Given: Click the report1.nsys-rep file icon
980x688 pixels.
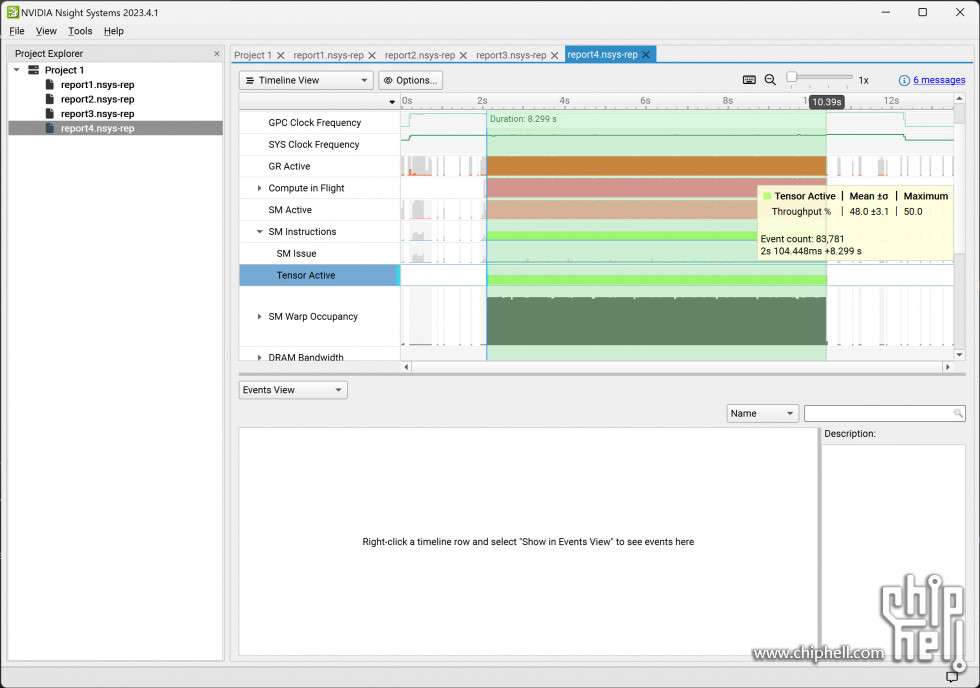Looking at the screenshot, I should tap(50, 84).
